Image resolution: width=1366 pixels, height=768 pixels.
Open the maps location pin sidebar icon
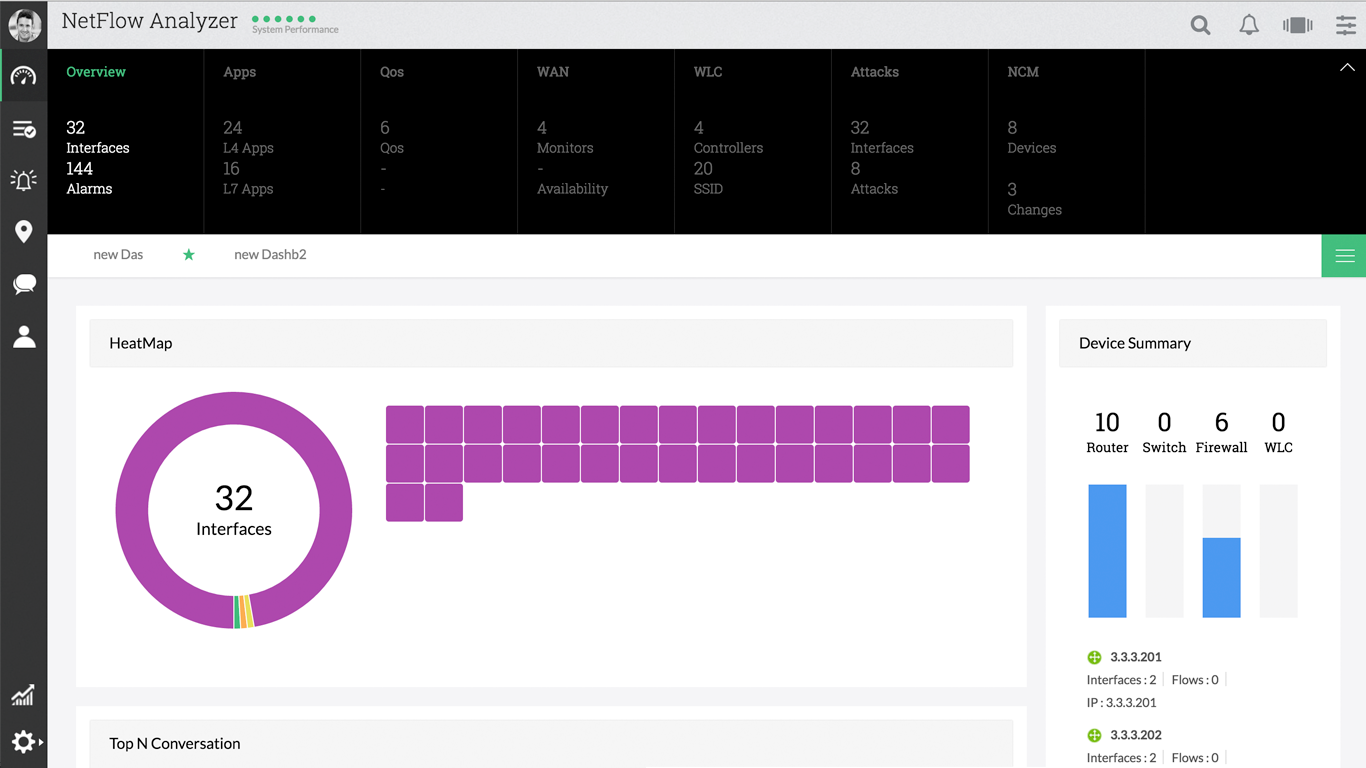[24, 232]
